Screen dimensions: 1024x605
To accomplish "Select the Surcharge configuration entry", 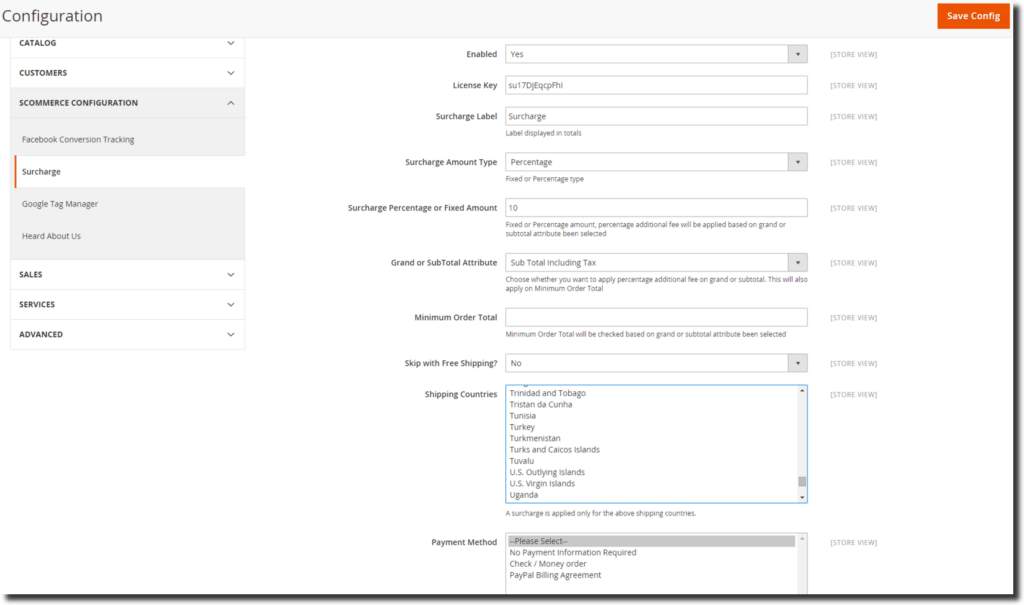I will (x=41, y=171).
